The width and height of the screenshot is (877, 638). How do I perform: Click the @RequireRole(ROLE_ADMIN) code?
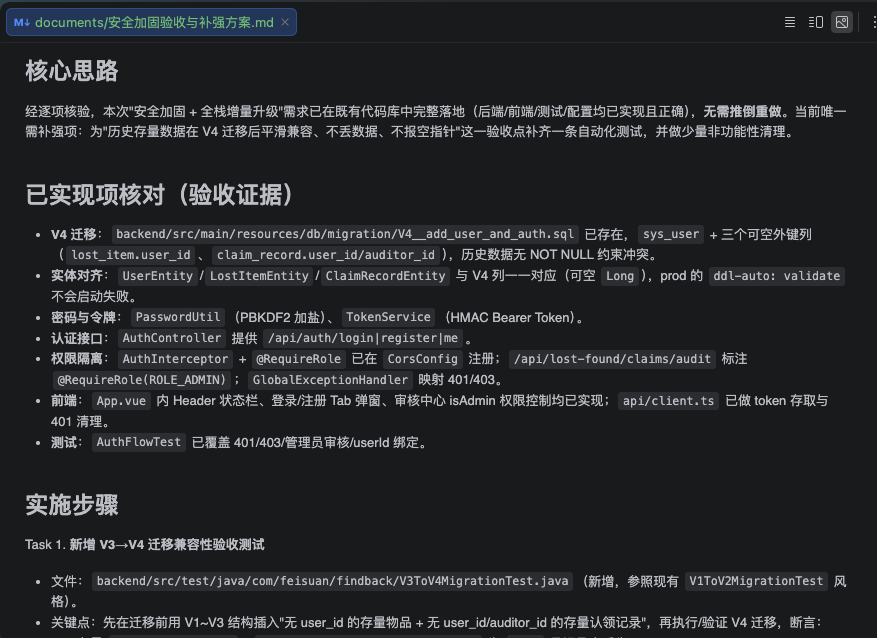(x=142, y=380)
